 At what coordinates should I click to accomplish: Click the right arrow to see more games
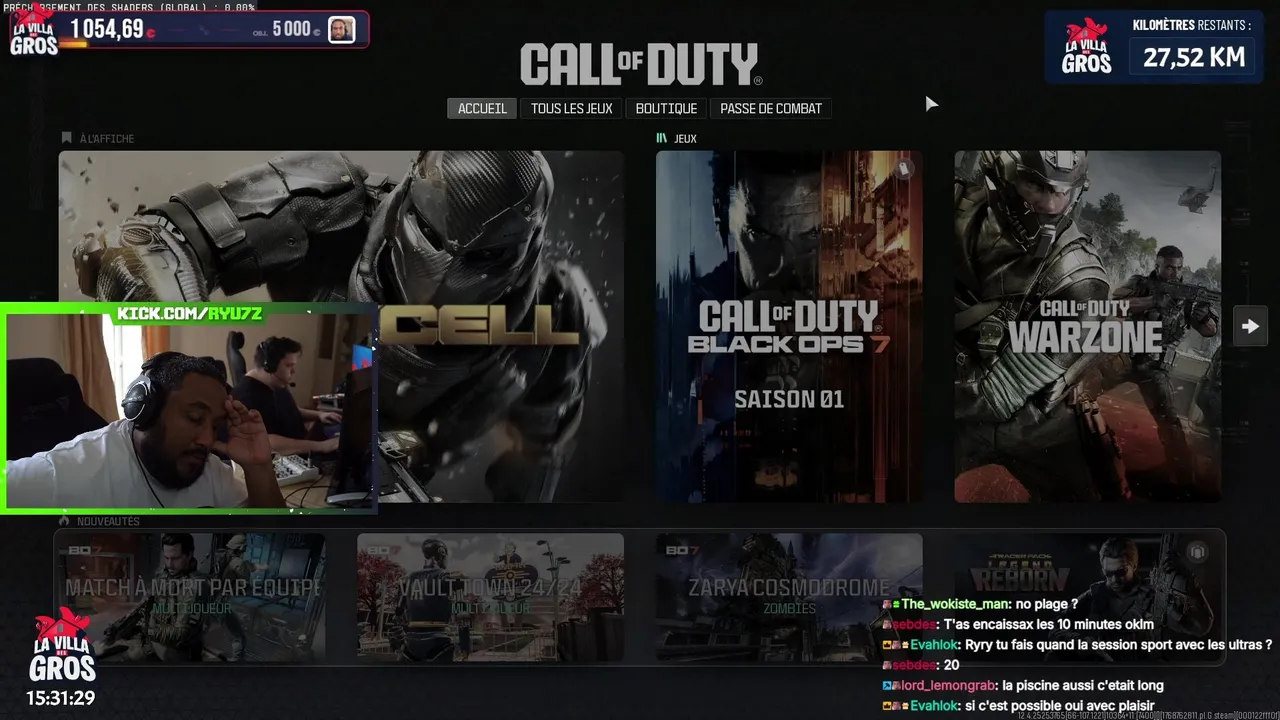(x=1250, y=326)
